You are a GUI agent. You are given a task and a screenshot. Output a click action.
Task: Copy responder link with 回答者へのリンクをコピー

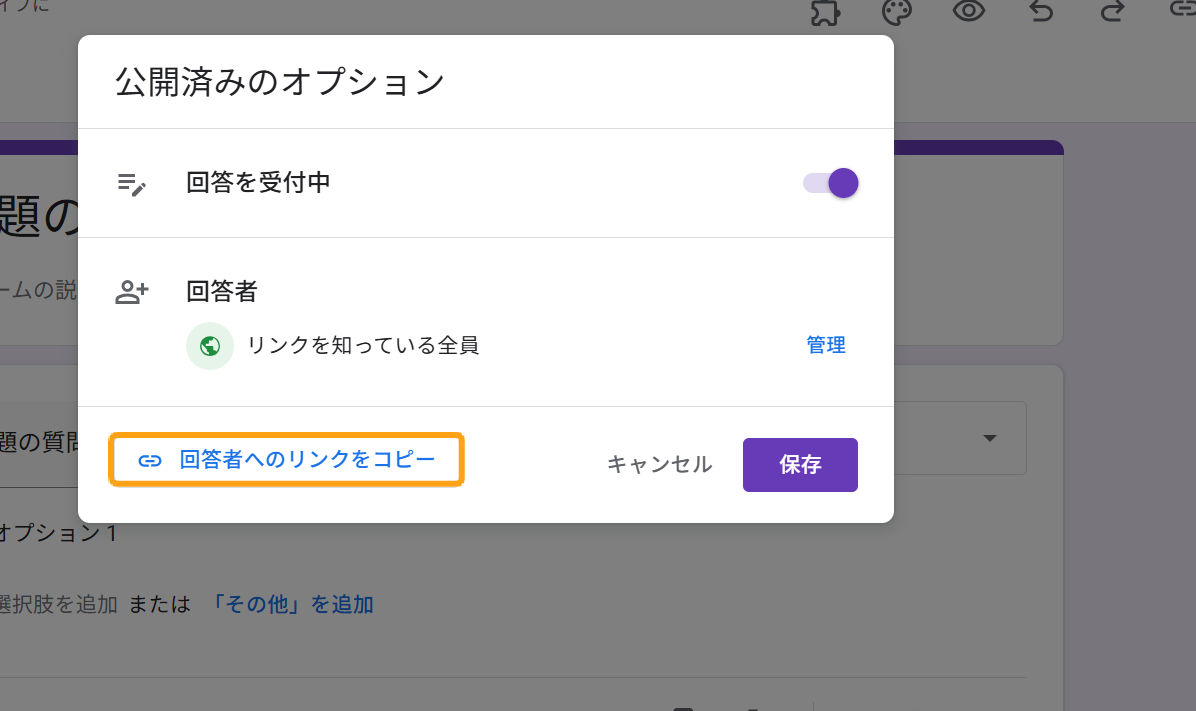click(x=287, y=460)
